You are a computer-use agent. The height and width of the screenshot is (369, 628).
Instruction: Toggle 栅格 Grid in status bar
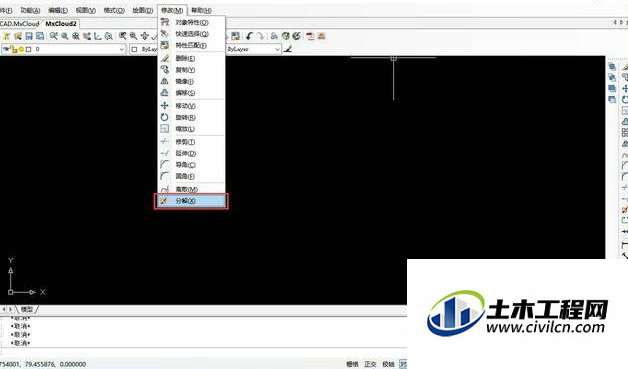click(352, 364)
